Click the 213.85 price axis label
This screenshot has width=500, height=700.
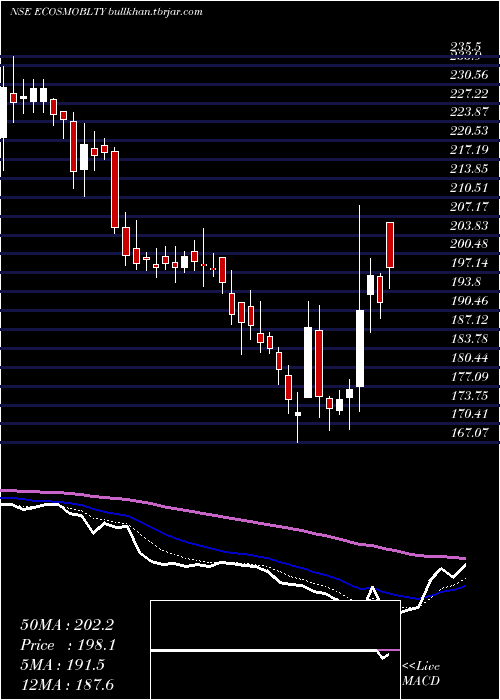(x=468, y=169)
